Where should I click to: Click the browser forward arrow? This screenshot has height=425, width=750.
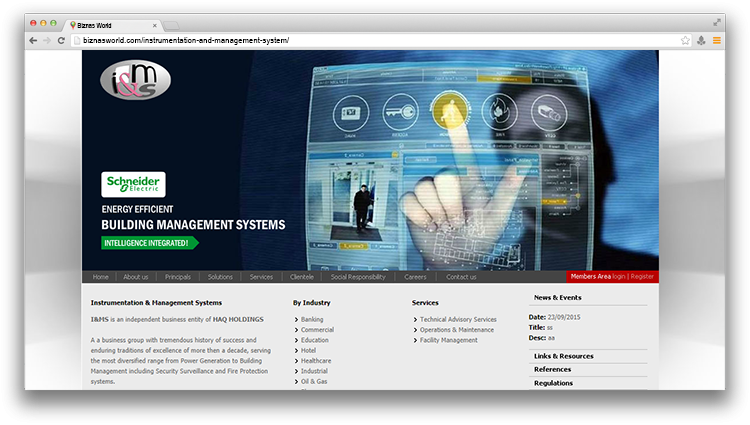(x=47, y=40)
